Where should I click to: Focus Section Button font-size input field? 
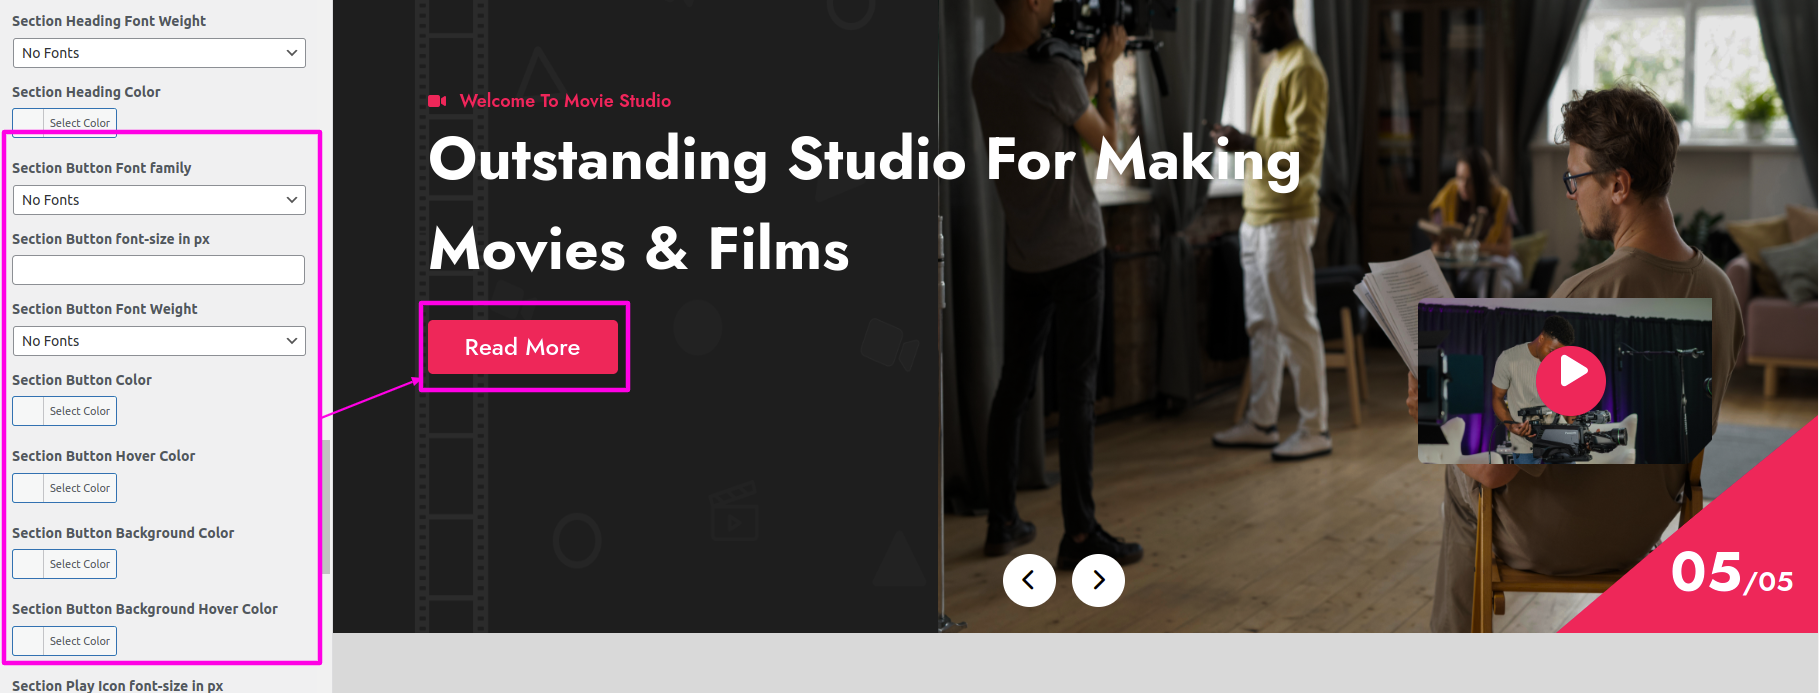pyautogui.click(x=158, y=270)
